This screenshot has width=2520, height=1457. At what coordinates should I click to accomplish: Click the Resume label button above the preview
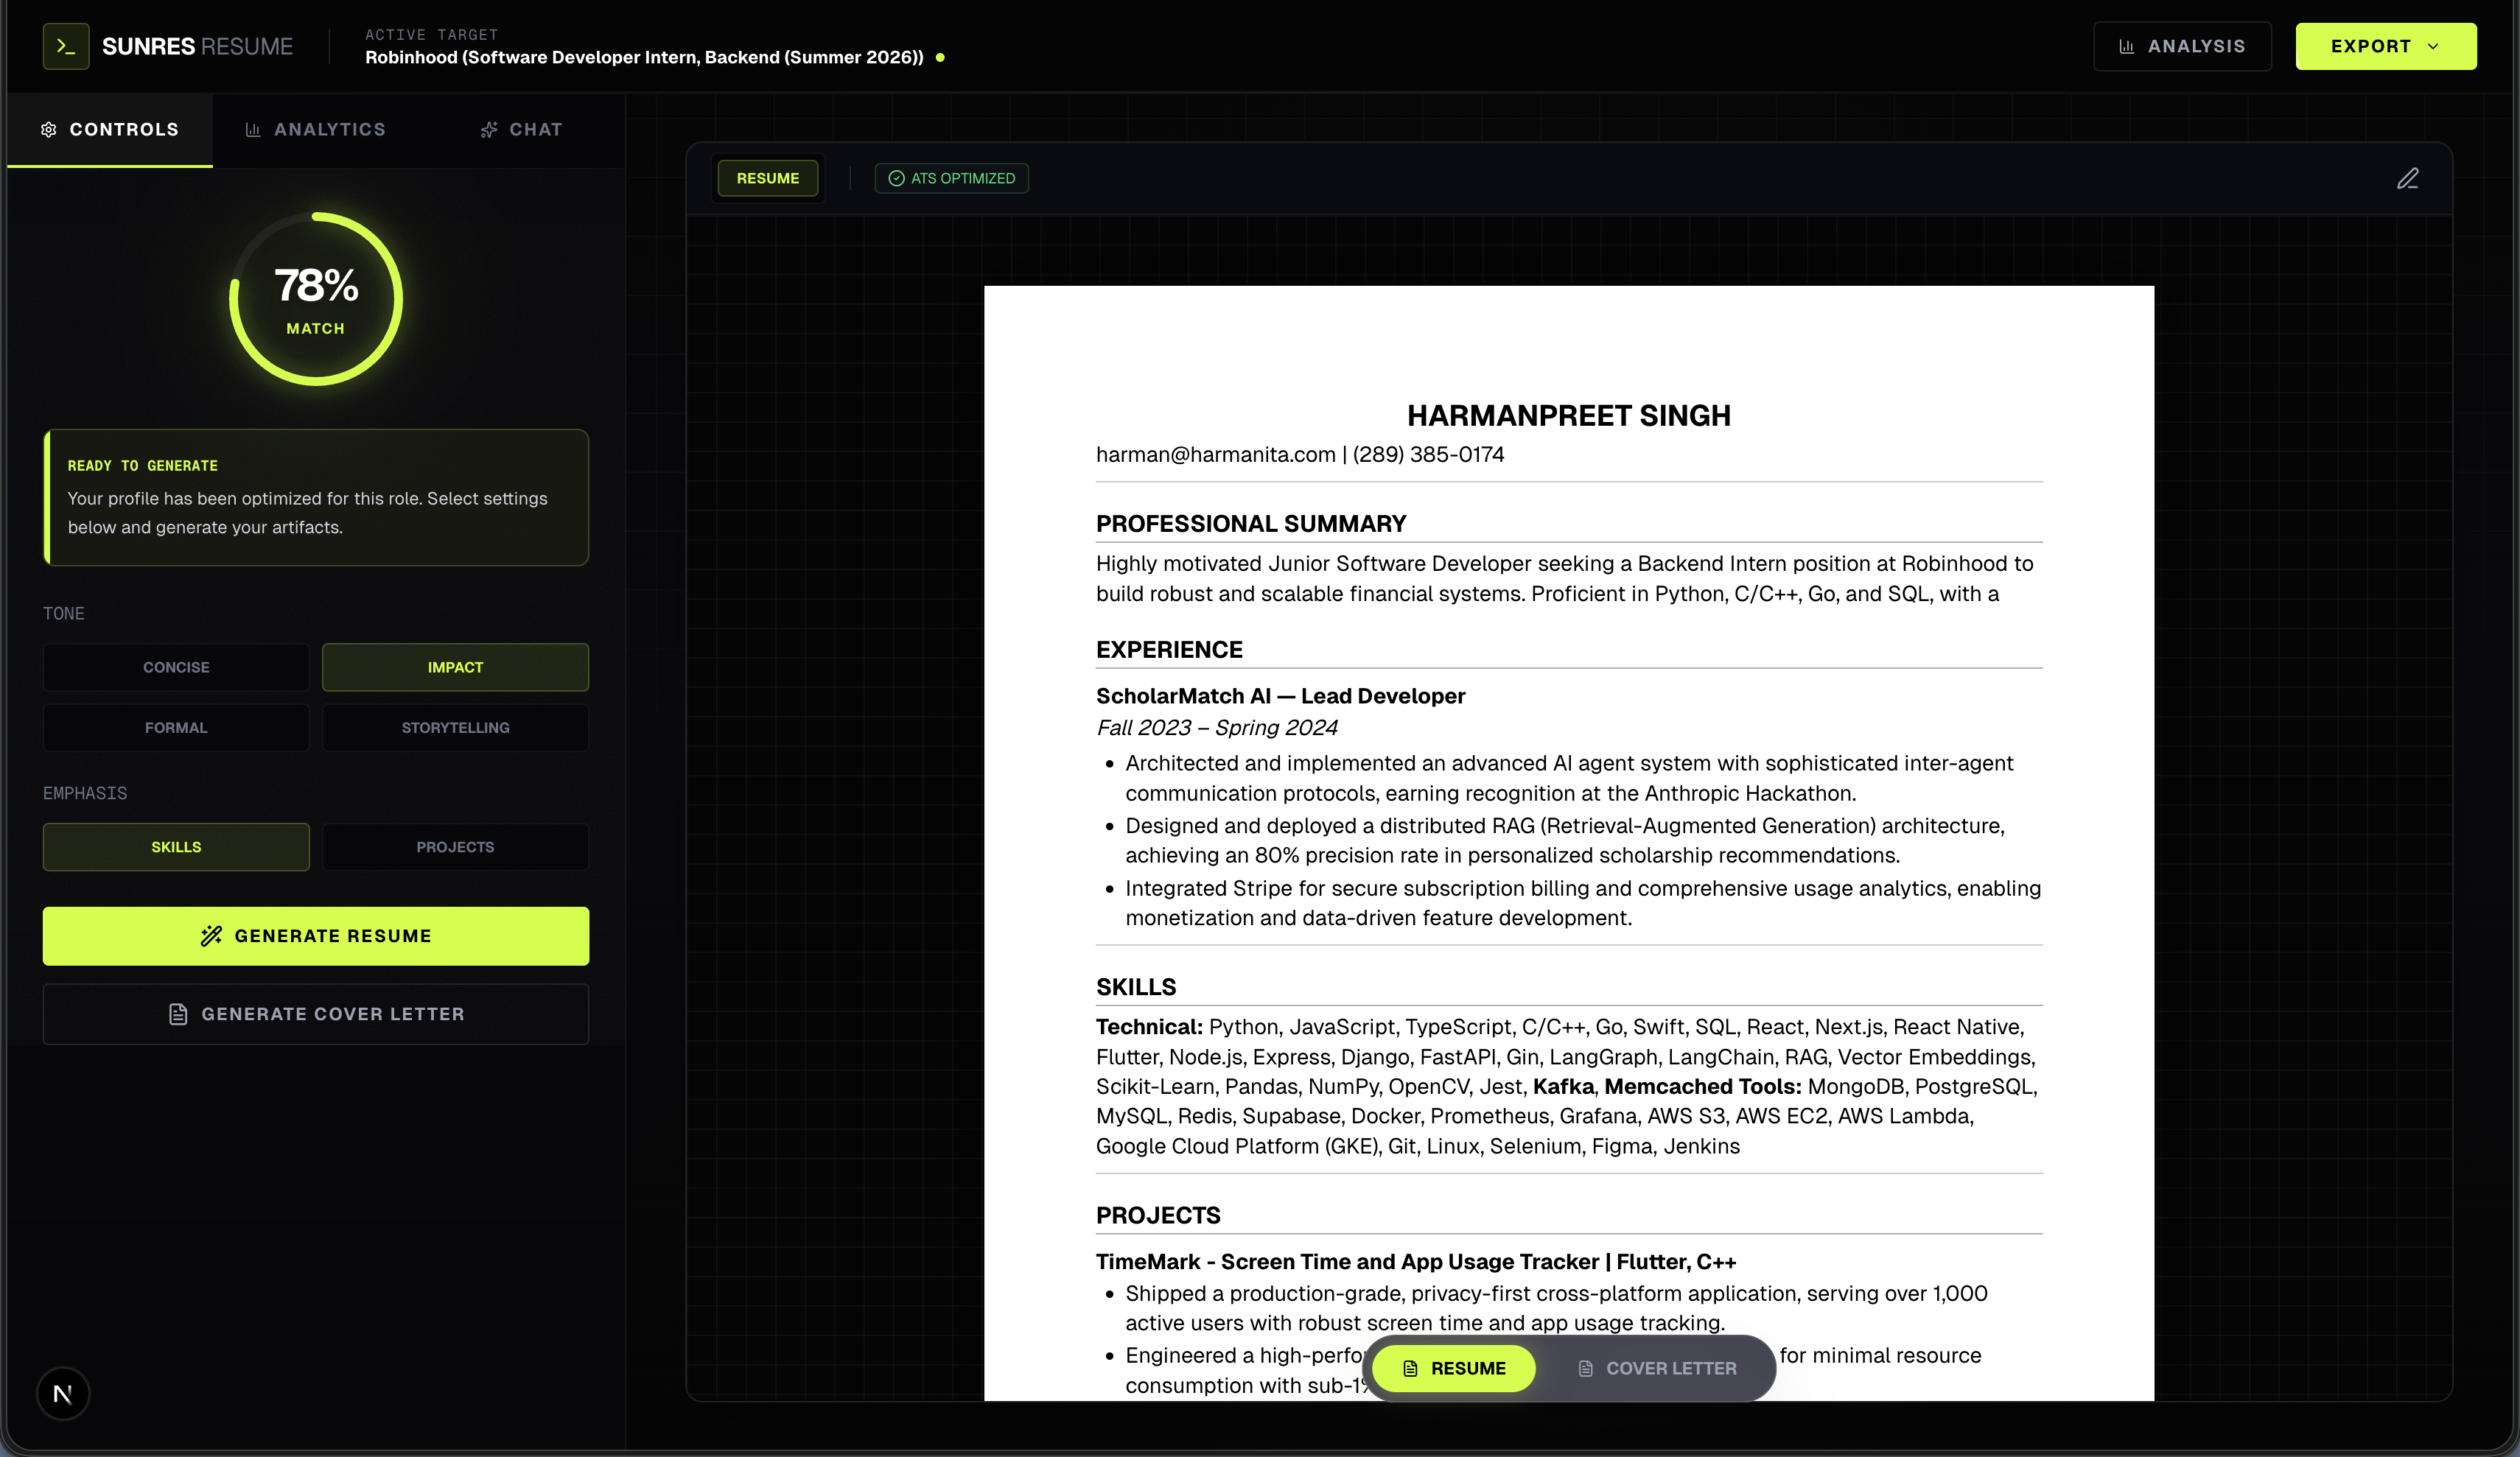tap(767, 178)
